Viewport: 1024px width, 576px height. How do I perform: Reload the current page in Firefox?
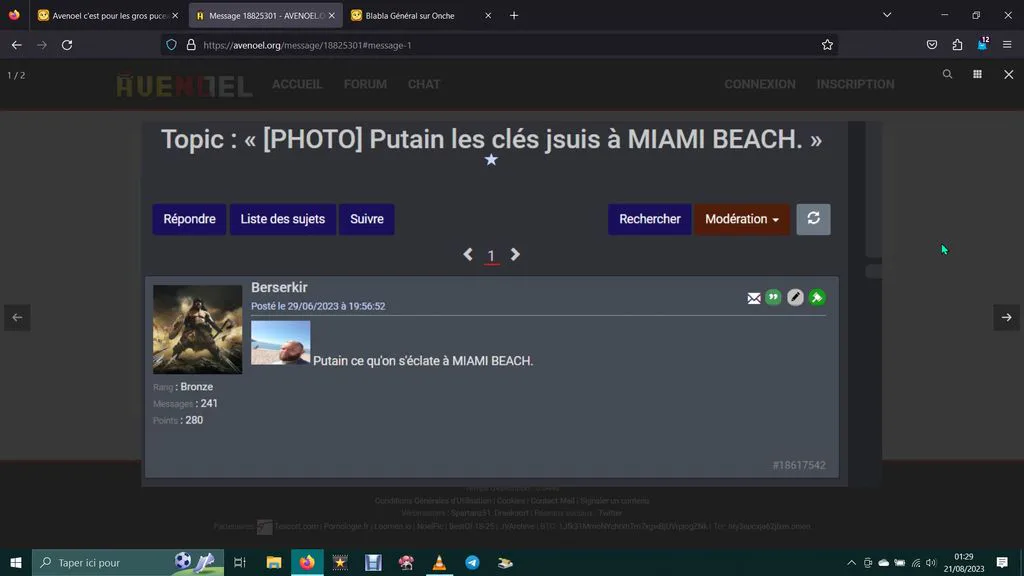[x=67, y=45]
